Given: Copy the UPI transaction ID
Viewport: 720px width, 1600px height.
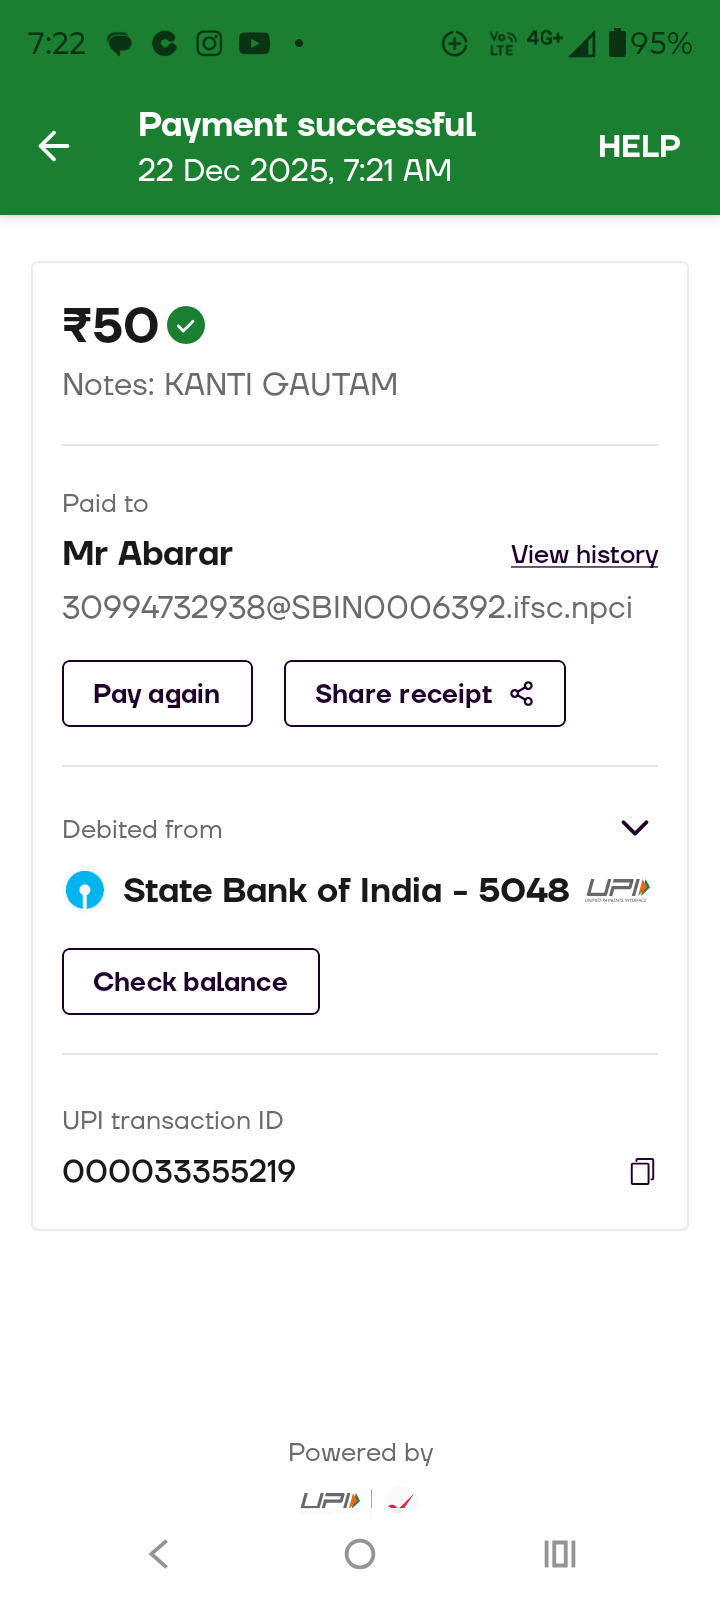Looking at the screenshot, I should point(642,1171).
